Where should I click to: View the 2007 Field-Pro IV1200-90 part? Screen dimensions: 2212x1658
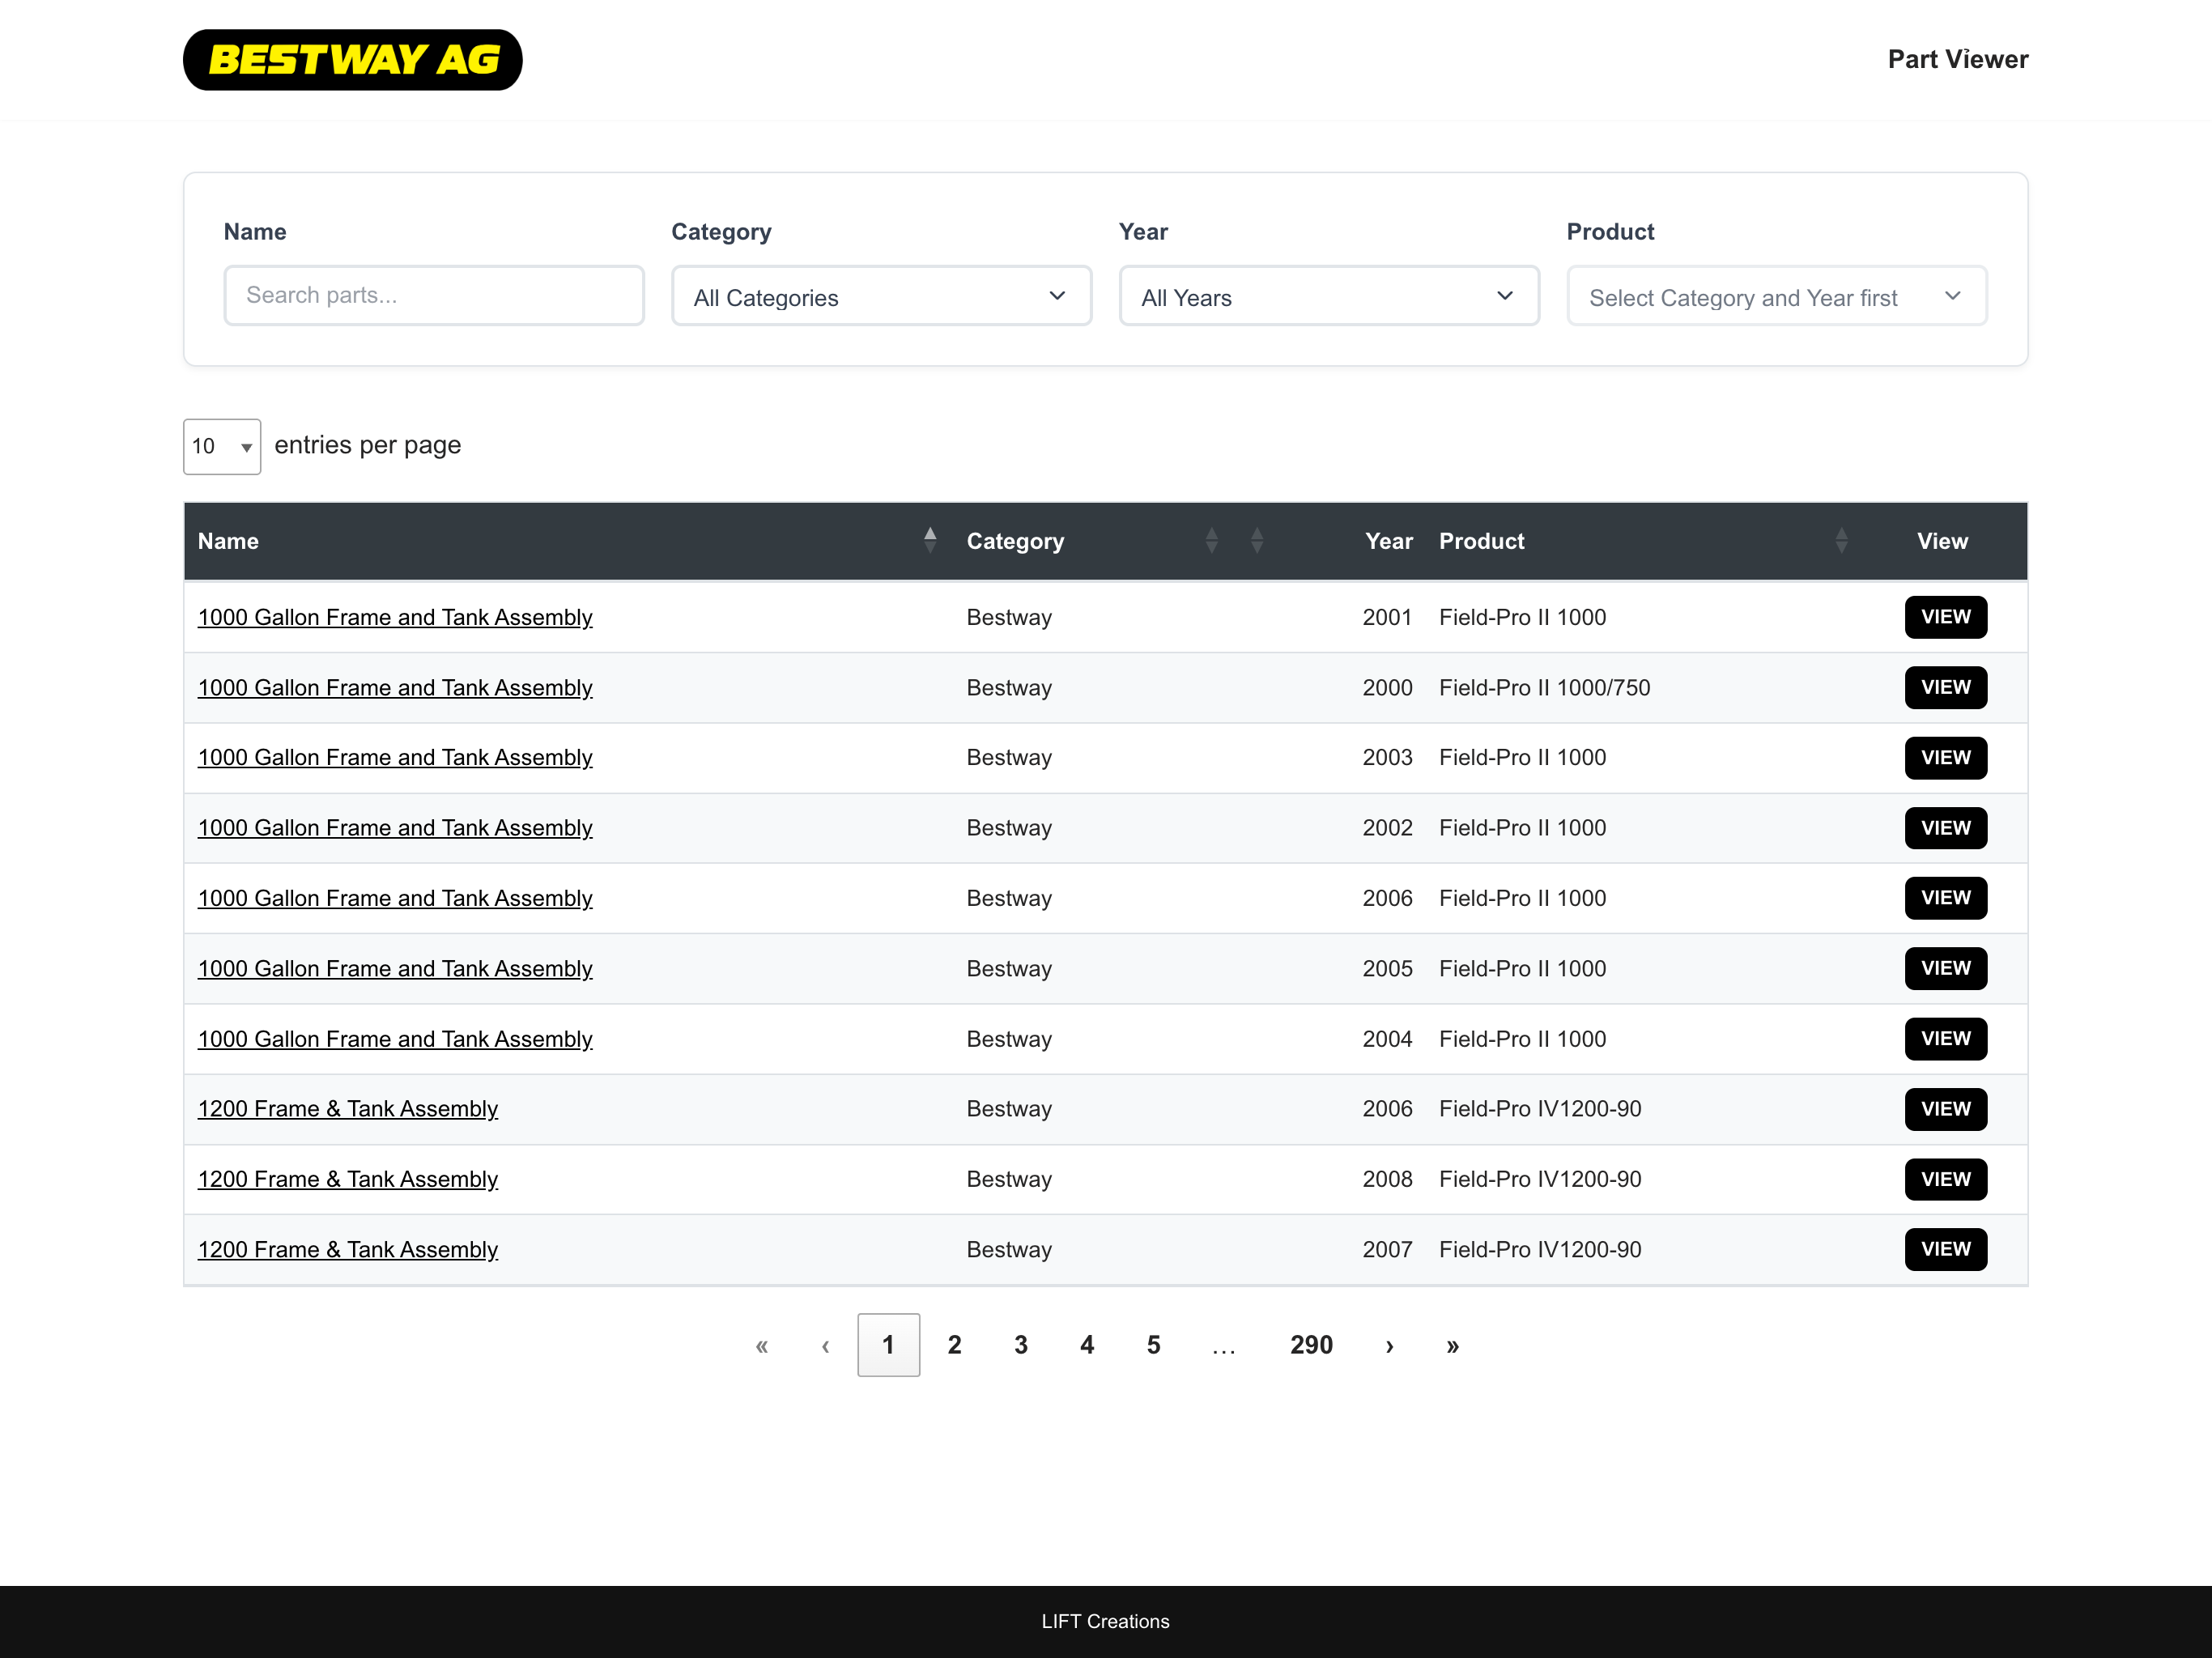1945,1249
